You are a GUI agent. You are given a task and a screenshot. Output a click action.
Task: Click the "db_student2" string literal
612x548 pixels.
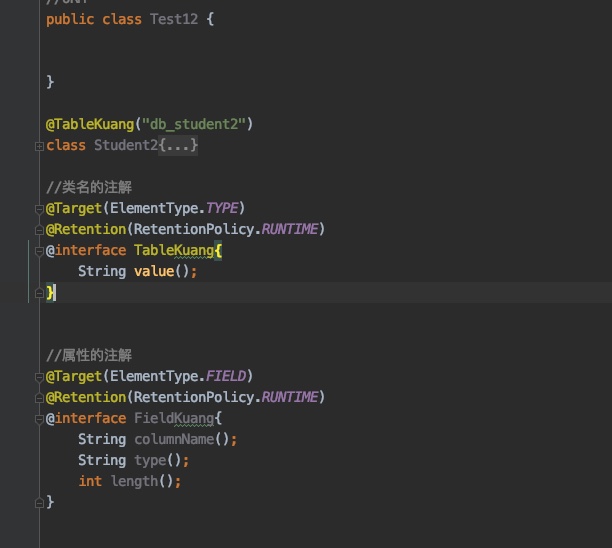[196, 124]
